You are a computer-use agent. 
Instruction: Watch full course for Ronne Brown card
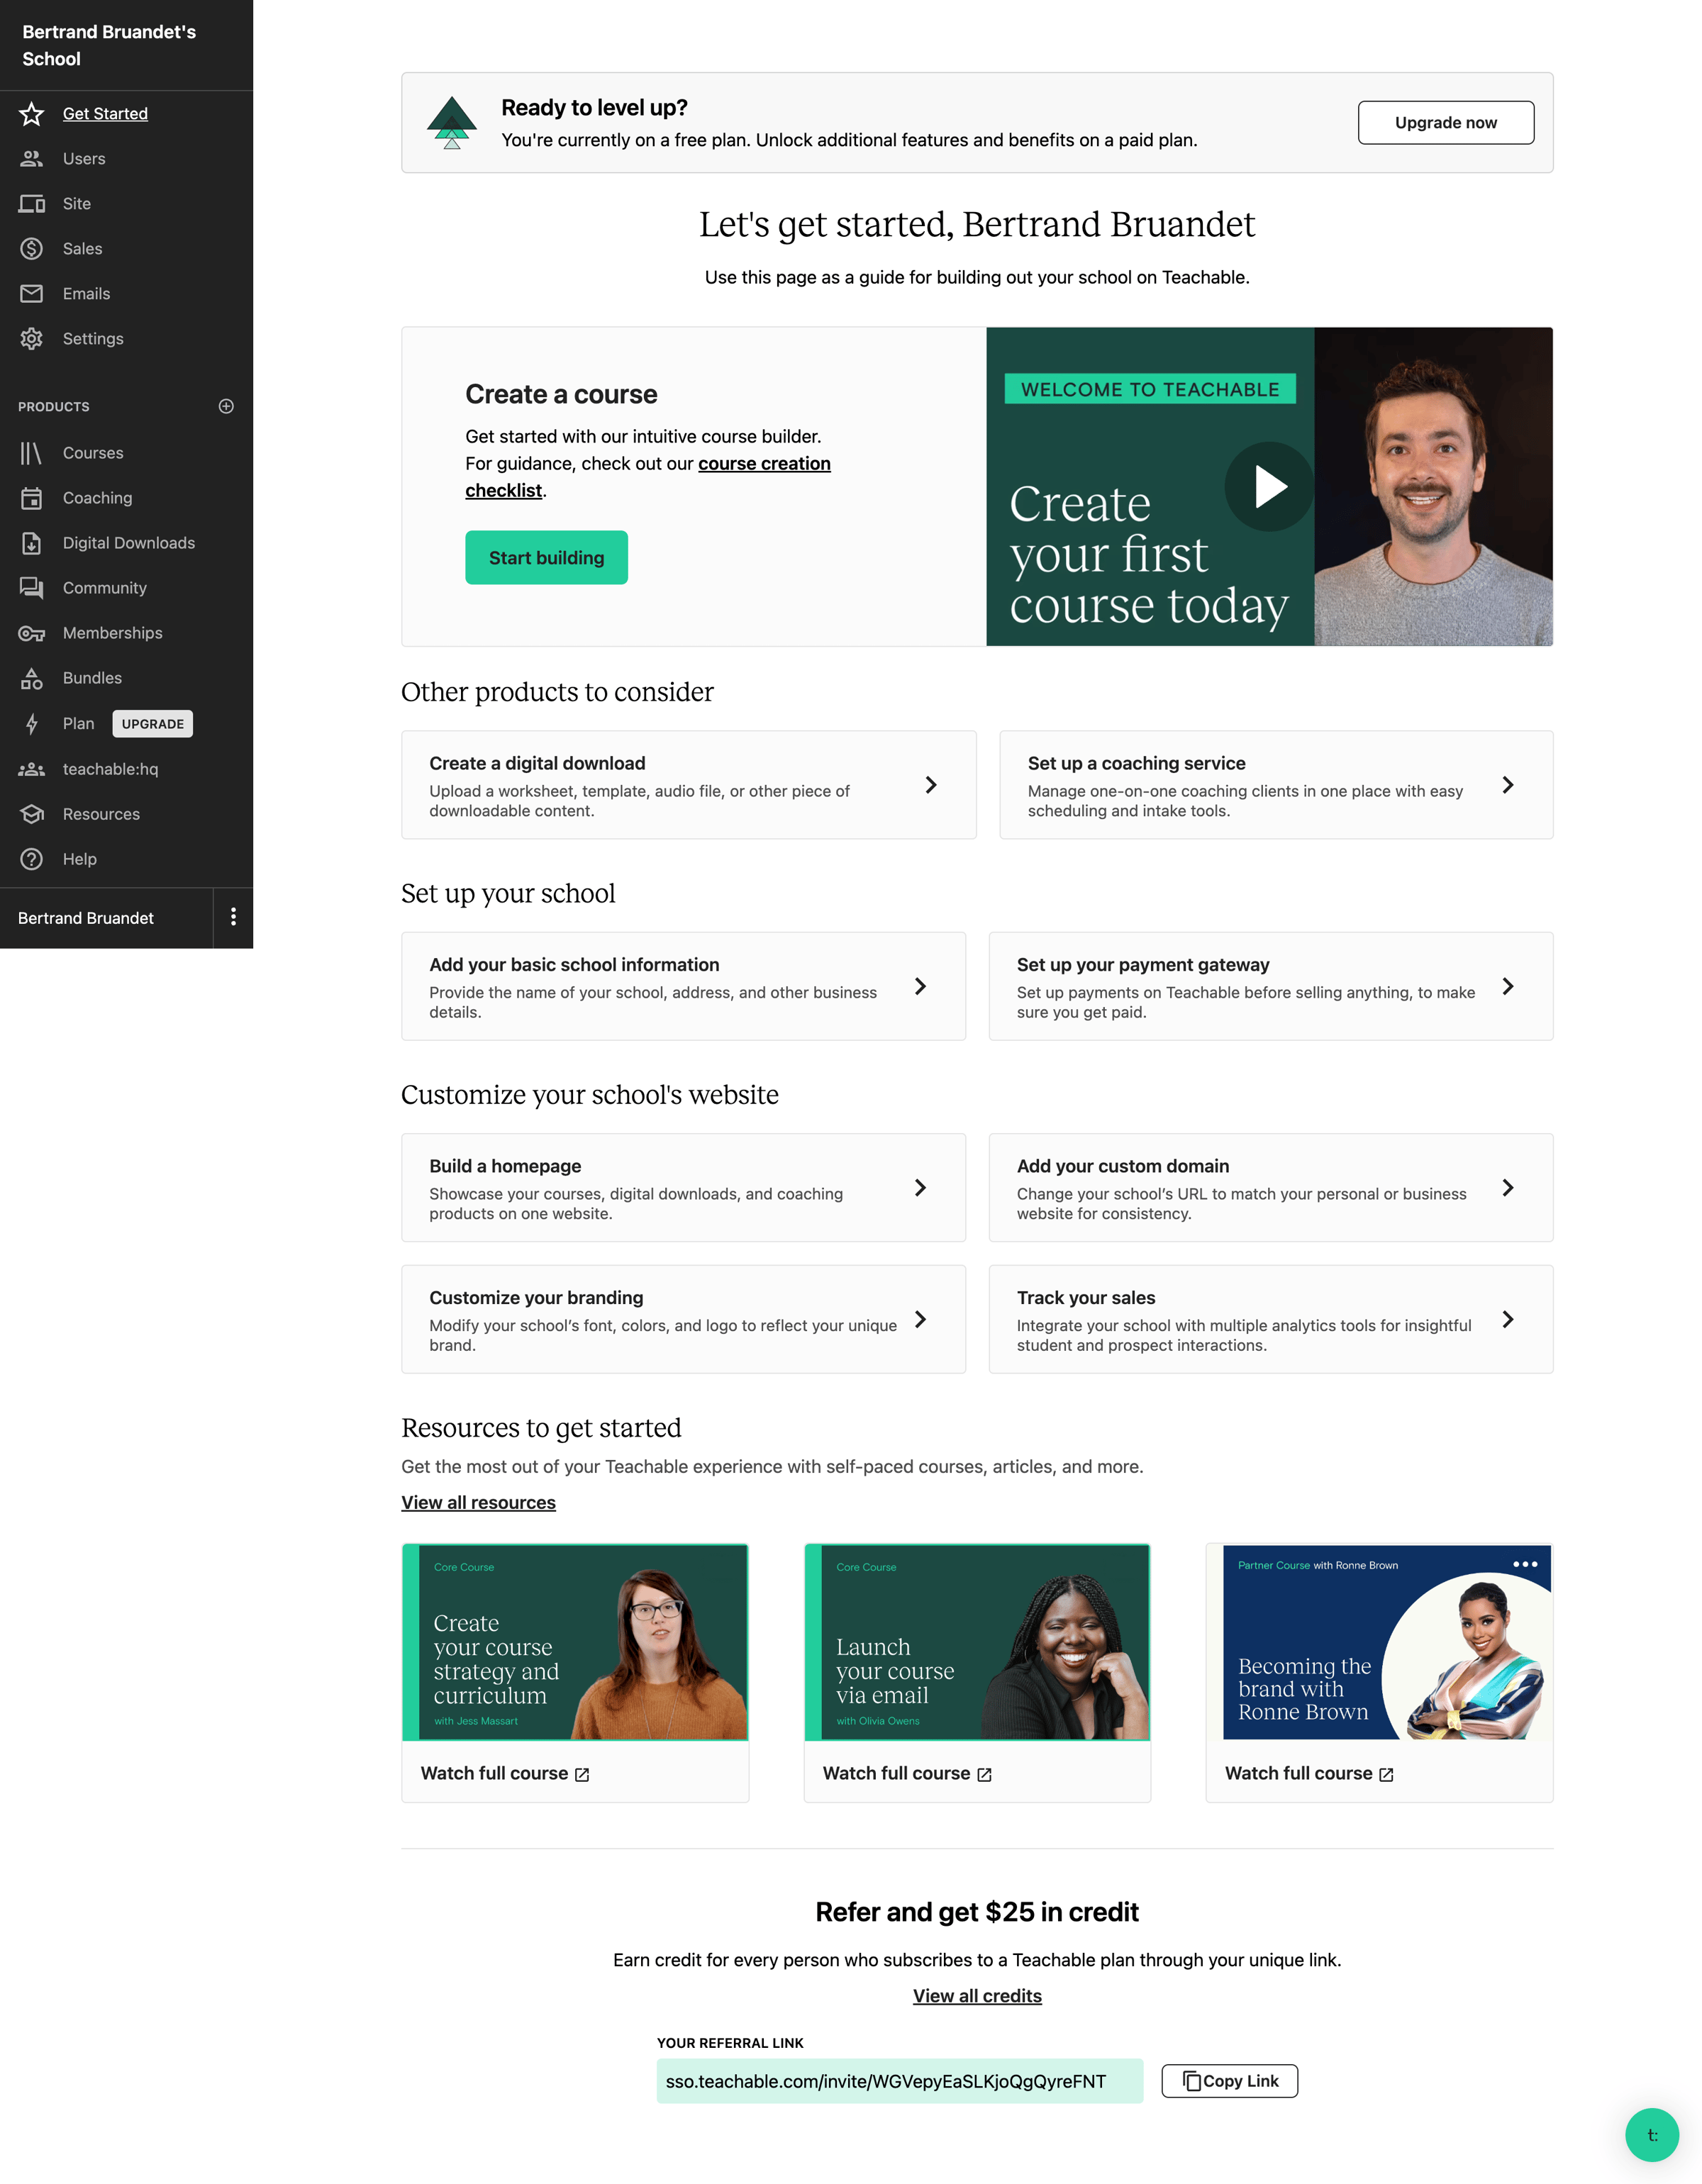1309,1774
